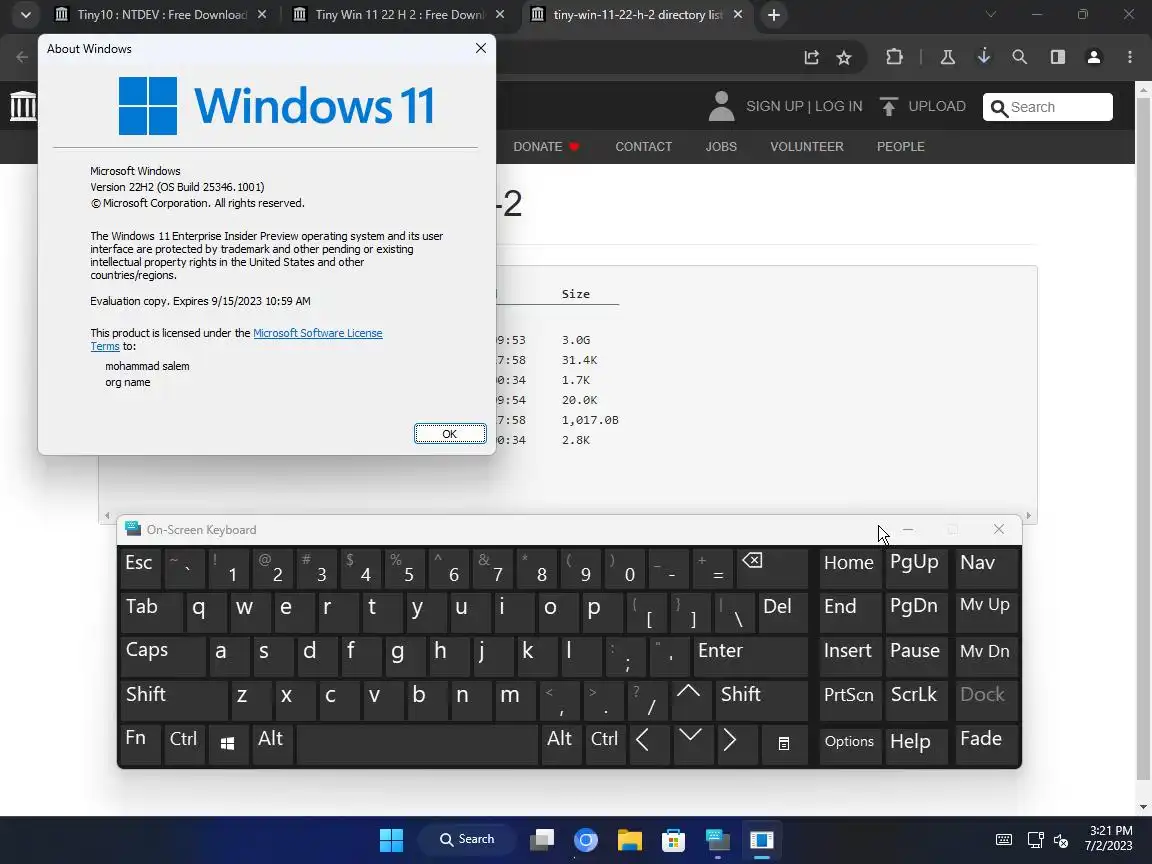
Task: Go back with the browser back arrow
Action: (x=22, y=57)
